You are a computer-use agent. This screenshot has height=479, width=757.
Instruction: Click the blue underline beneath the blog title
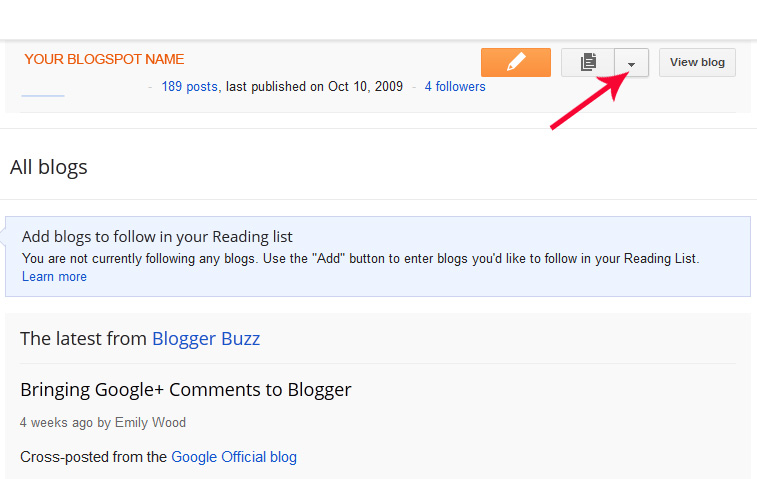point(42,95)
